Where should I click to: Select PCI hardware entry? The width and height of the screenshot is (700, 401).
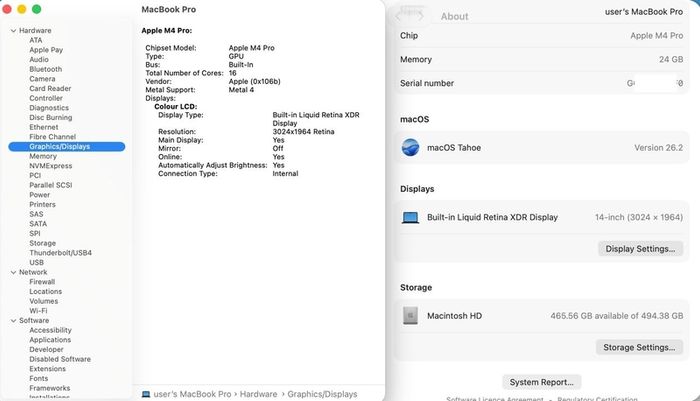click(x=35, y=175)
